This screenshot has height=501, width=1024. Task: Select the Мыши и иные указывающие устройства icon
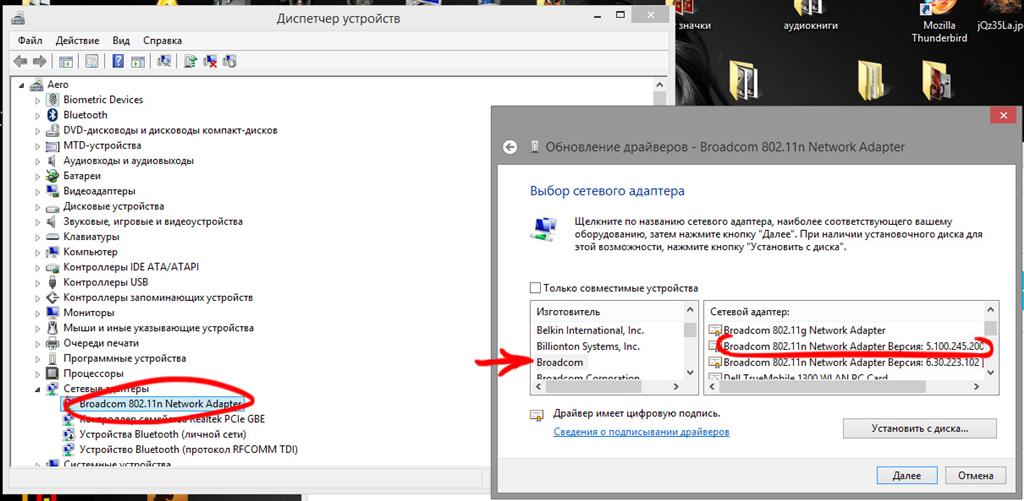point(53,328)
